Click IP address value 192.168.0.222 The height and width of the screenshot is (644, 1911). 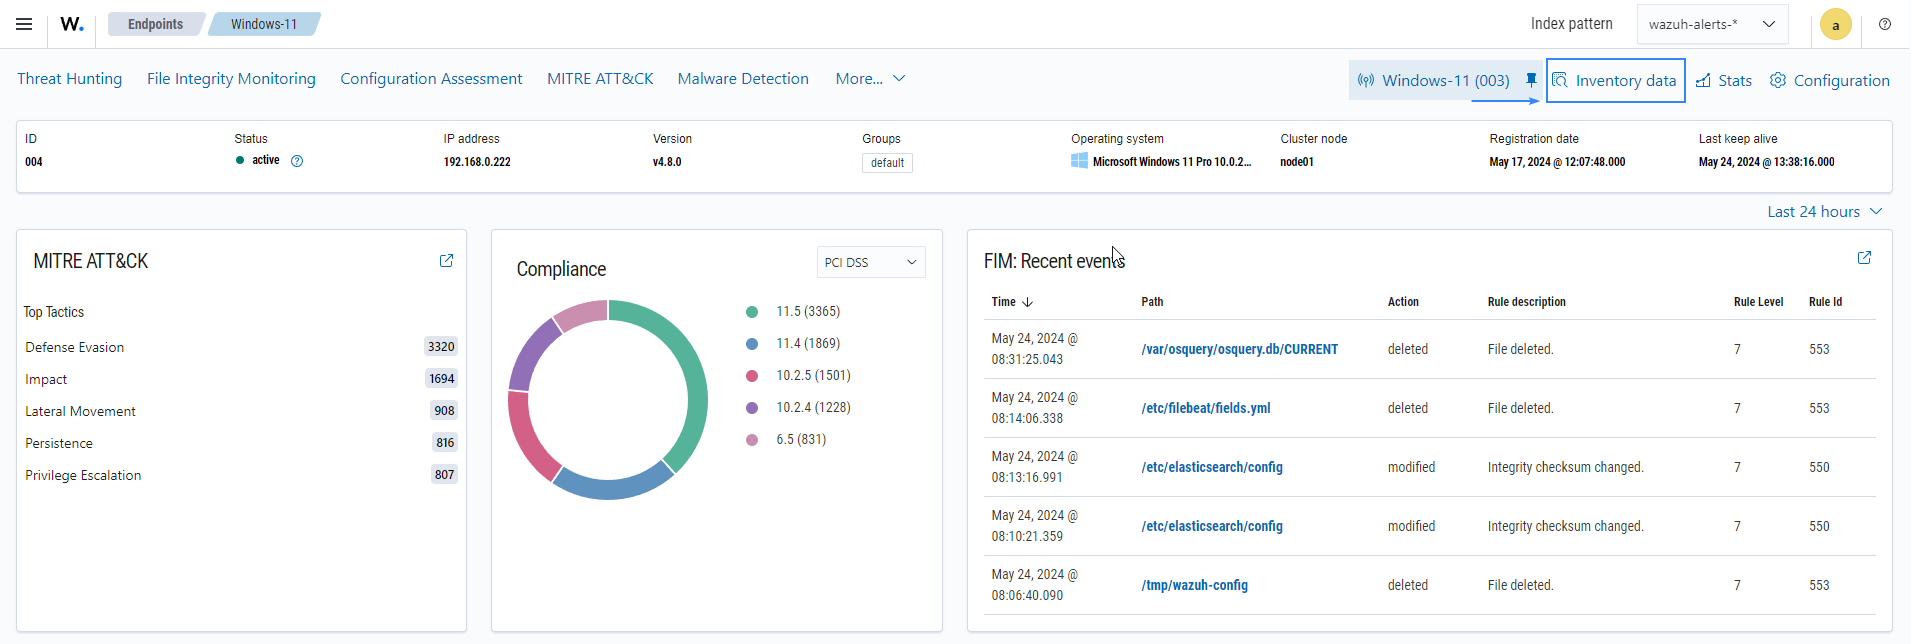click(477, 162)
